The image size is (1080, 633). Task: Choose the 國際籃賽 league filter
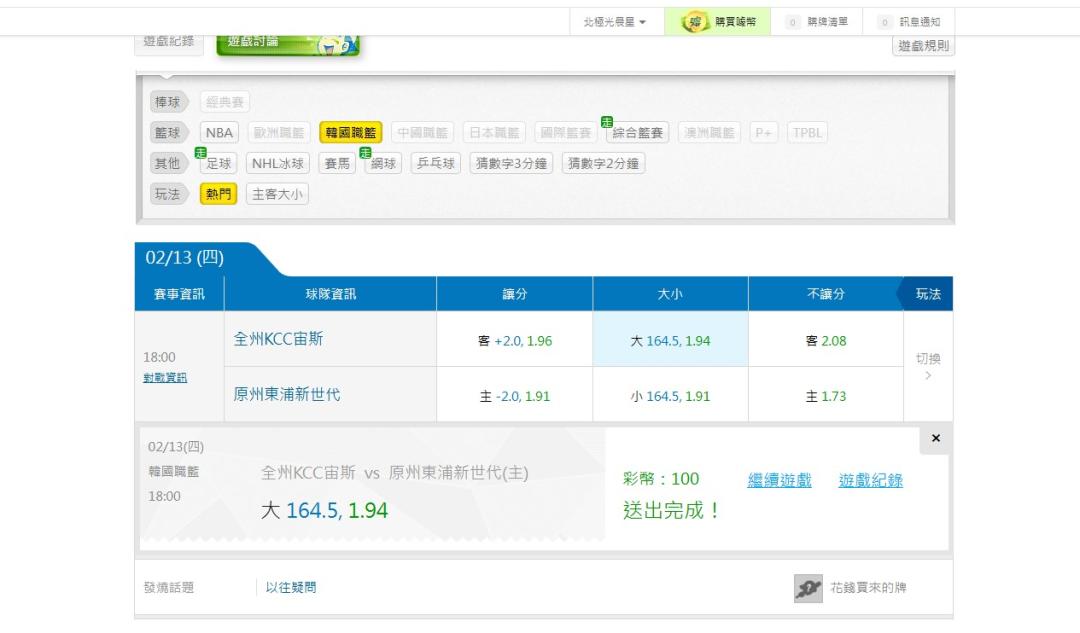pyautogui.click(x=565, y=132)
